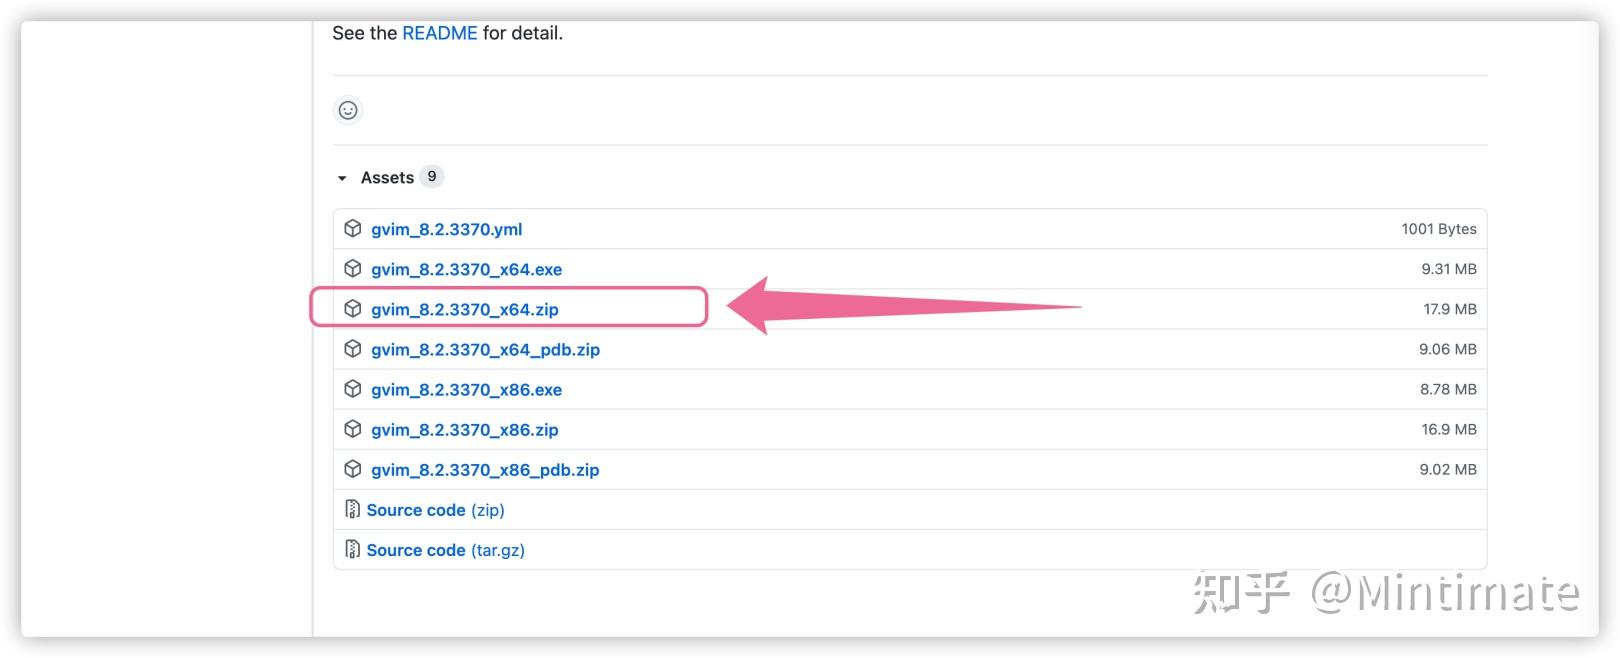
Task: Click file-zip icon beside Source code (zip)
Action: (x=352, y=509)
